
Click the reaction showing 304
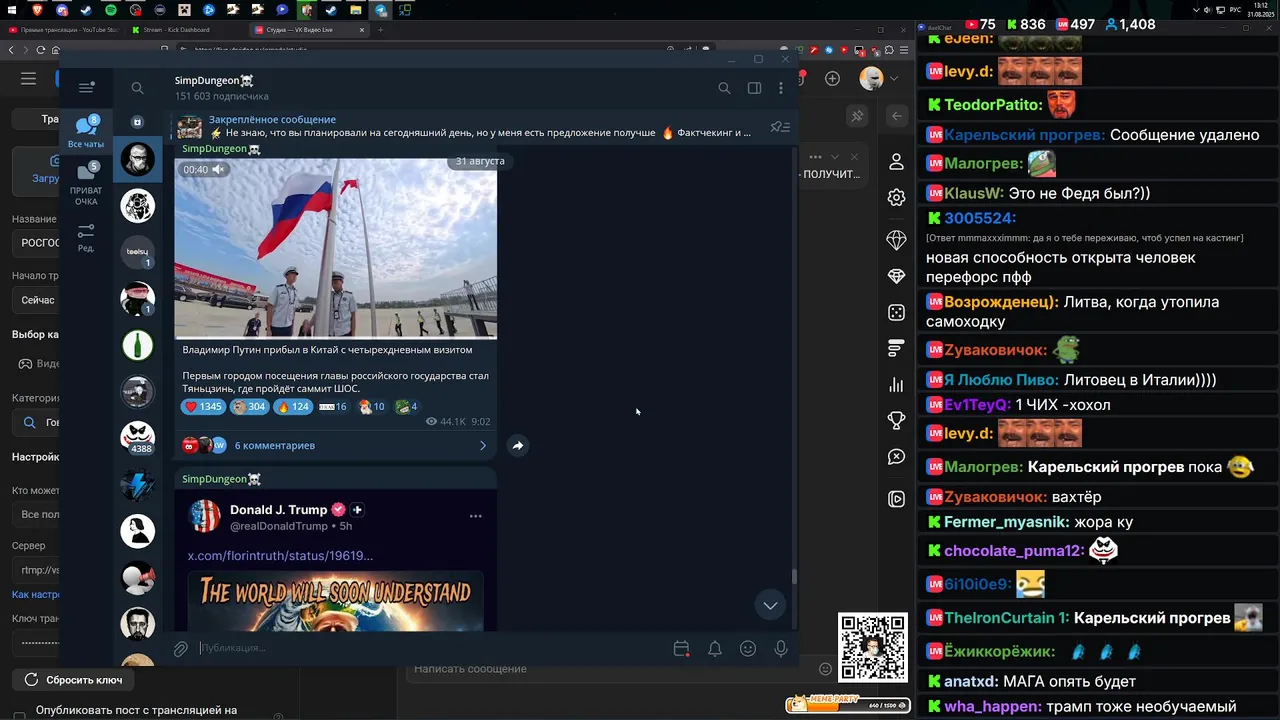(x=249, y=407)
